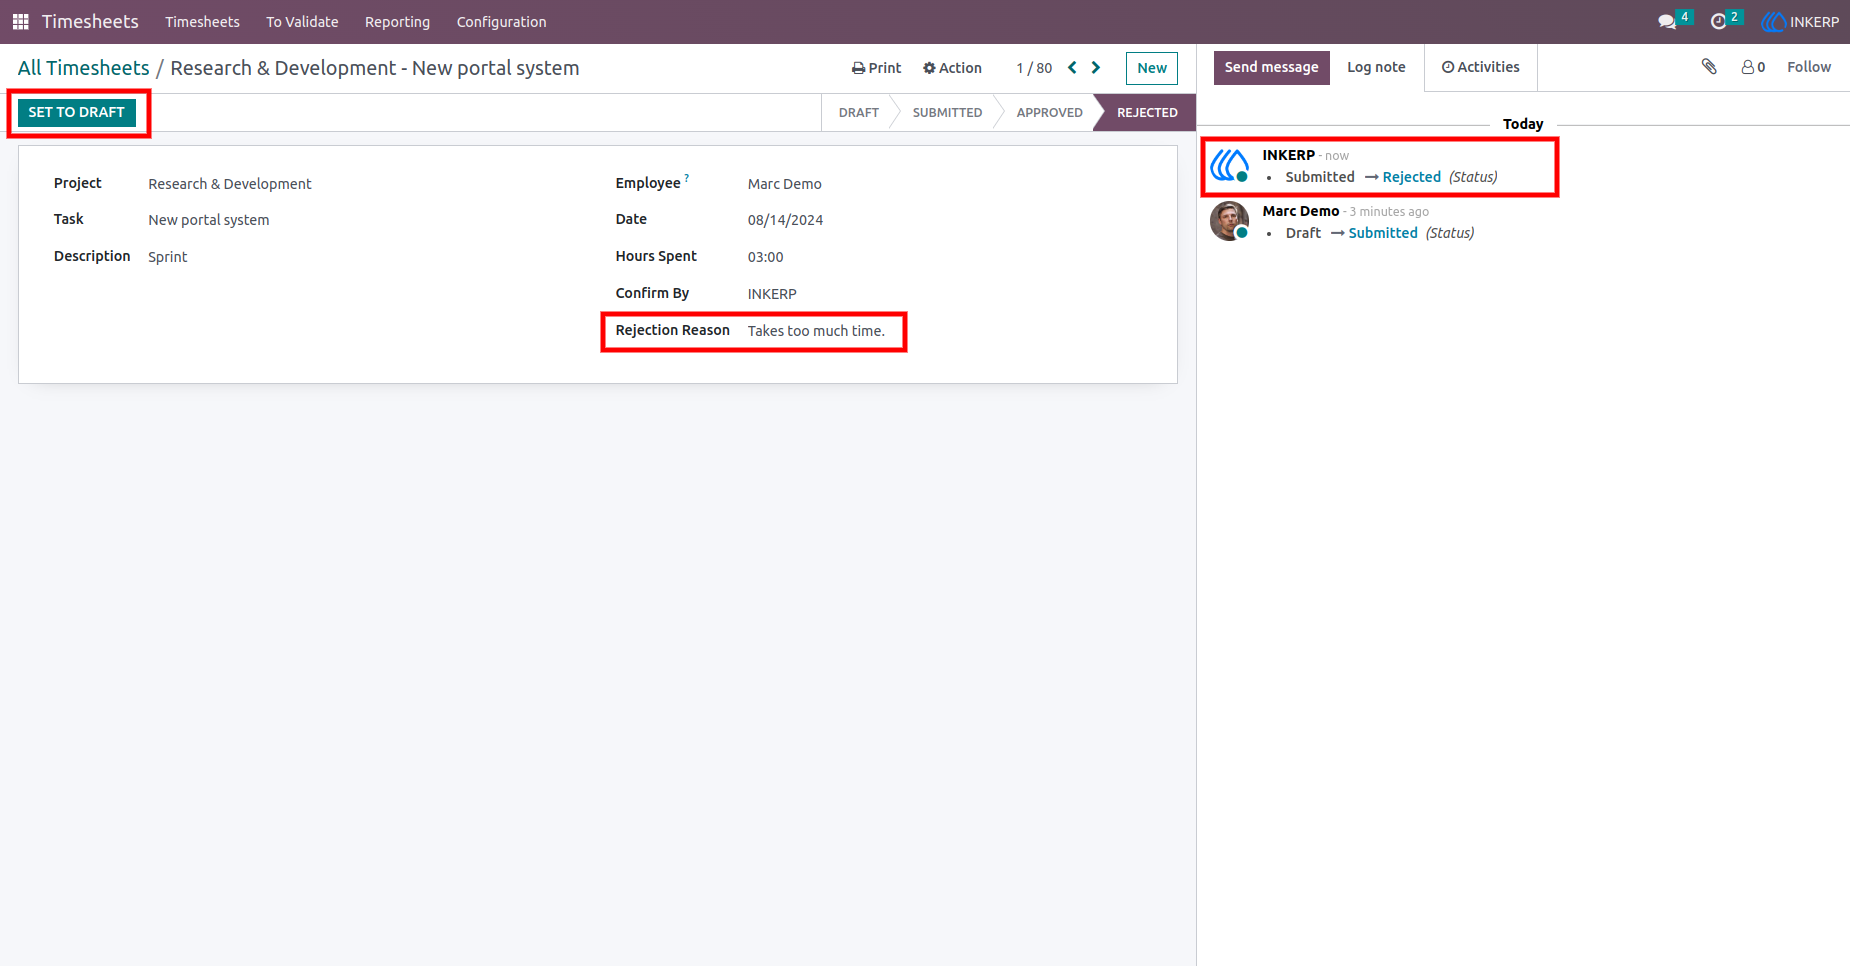This screenshot has width=1850, height=966.
Task: Click the Submitted status text in Marc Demo's log
Action: (1383, 233)
